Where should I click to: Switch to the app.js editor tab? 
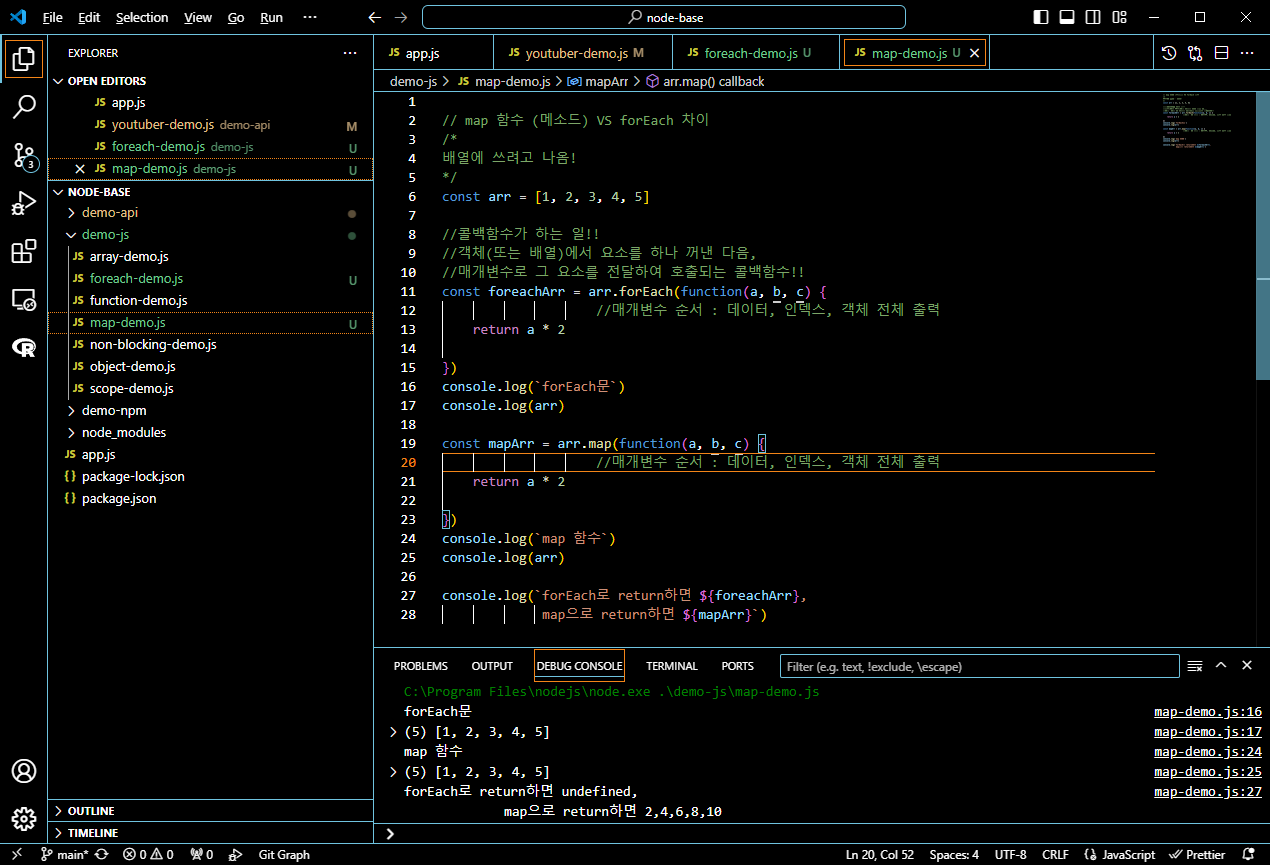coord(434,53)
